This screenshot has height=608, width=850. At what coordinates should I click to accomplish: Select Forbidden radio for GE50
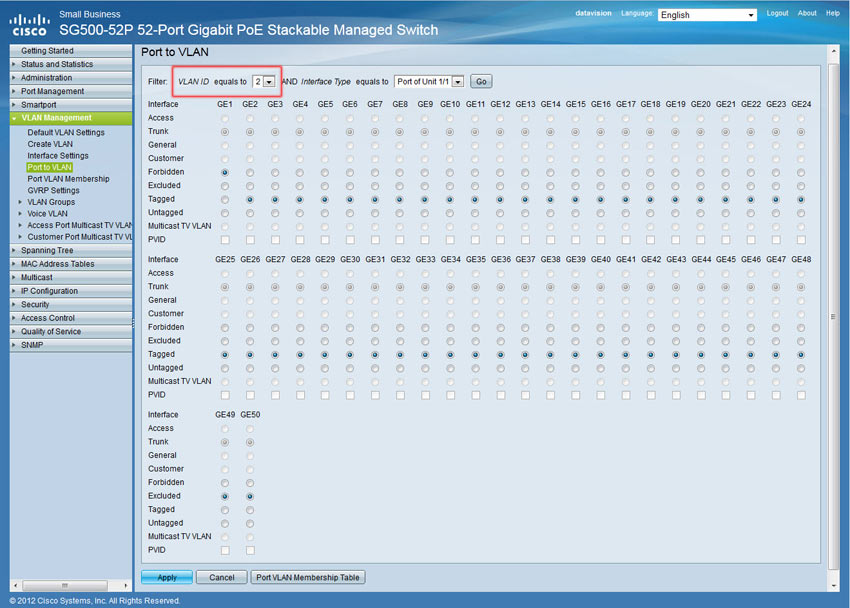coord(250,483)
